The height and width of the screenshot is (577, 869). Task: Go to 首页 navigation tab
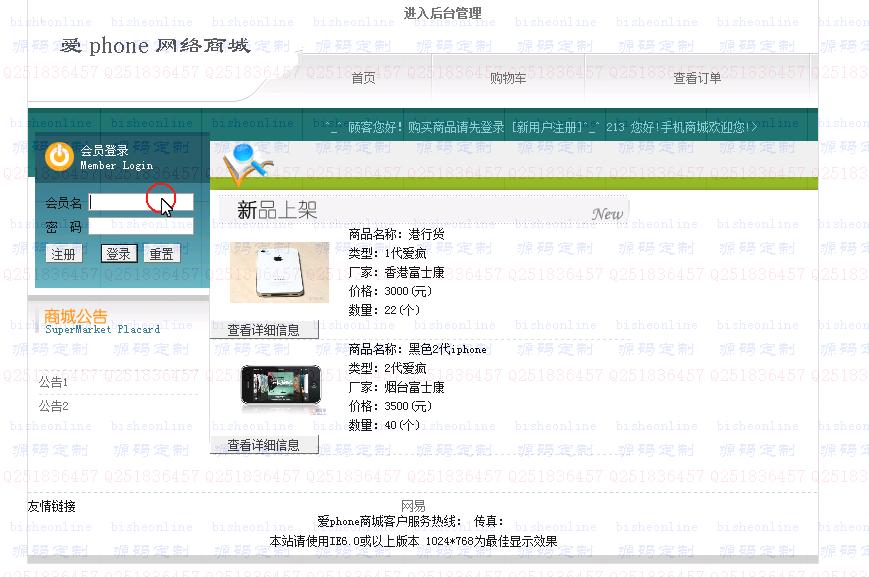point(364,78)
